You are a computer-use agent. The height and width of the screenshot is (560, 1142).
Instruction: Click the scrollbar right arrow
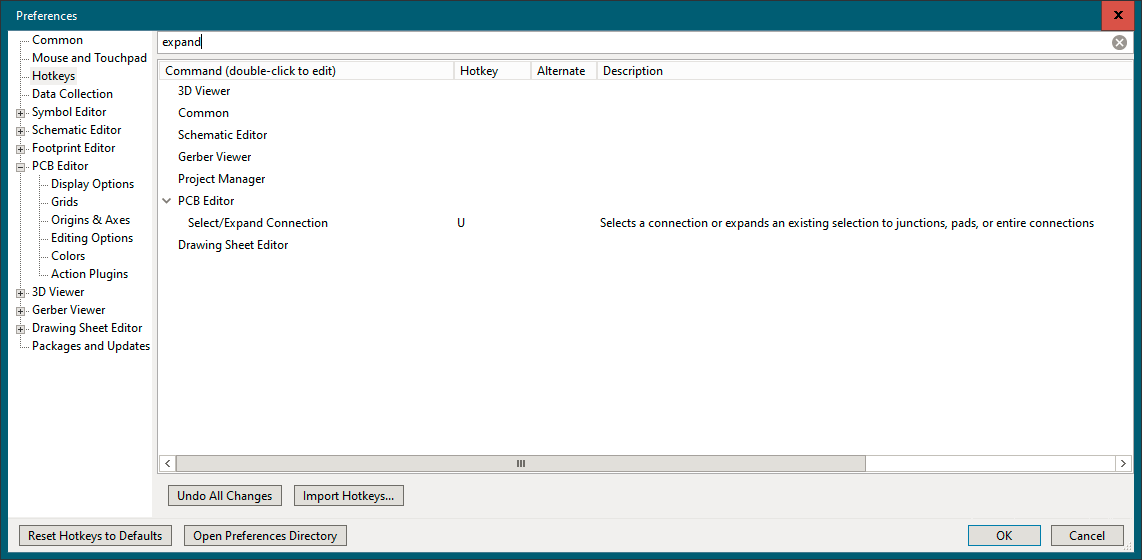pos(1124,463)
